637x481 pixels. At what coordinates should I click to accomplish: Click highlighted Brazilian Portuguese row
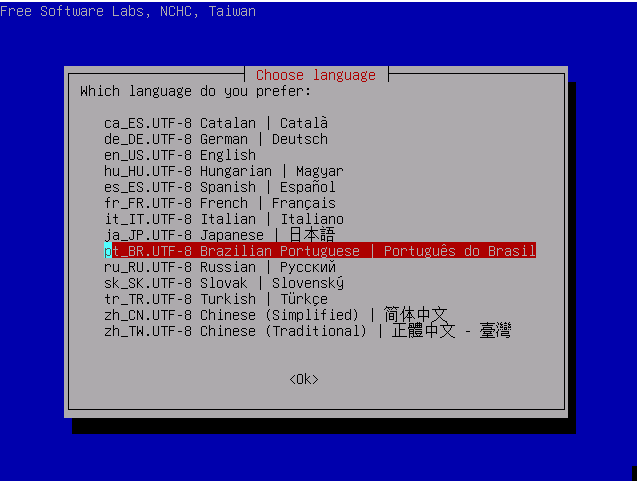pos(320,251)
